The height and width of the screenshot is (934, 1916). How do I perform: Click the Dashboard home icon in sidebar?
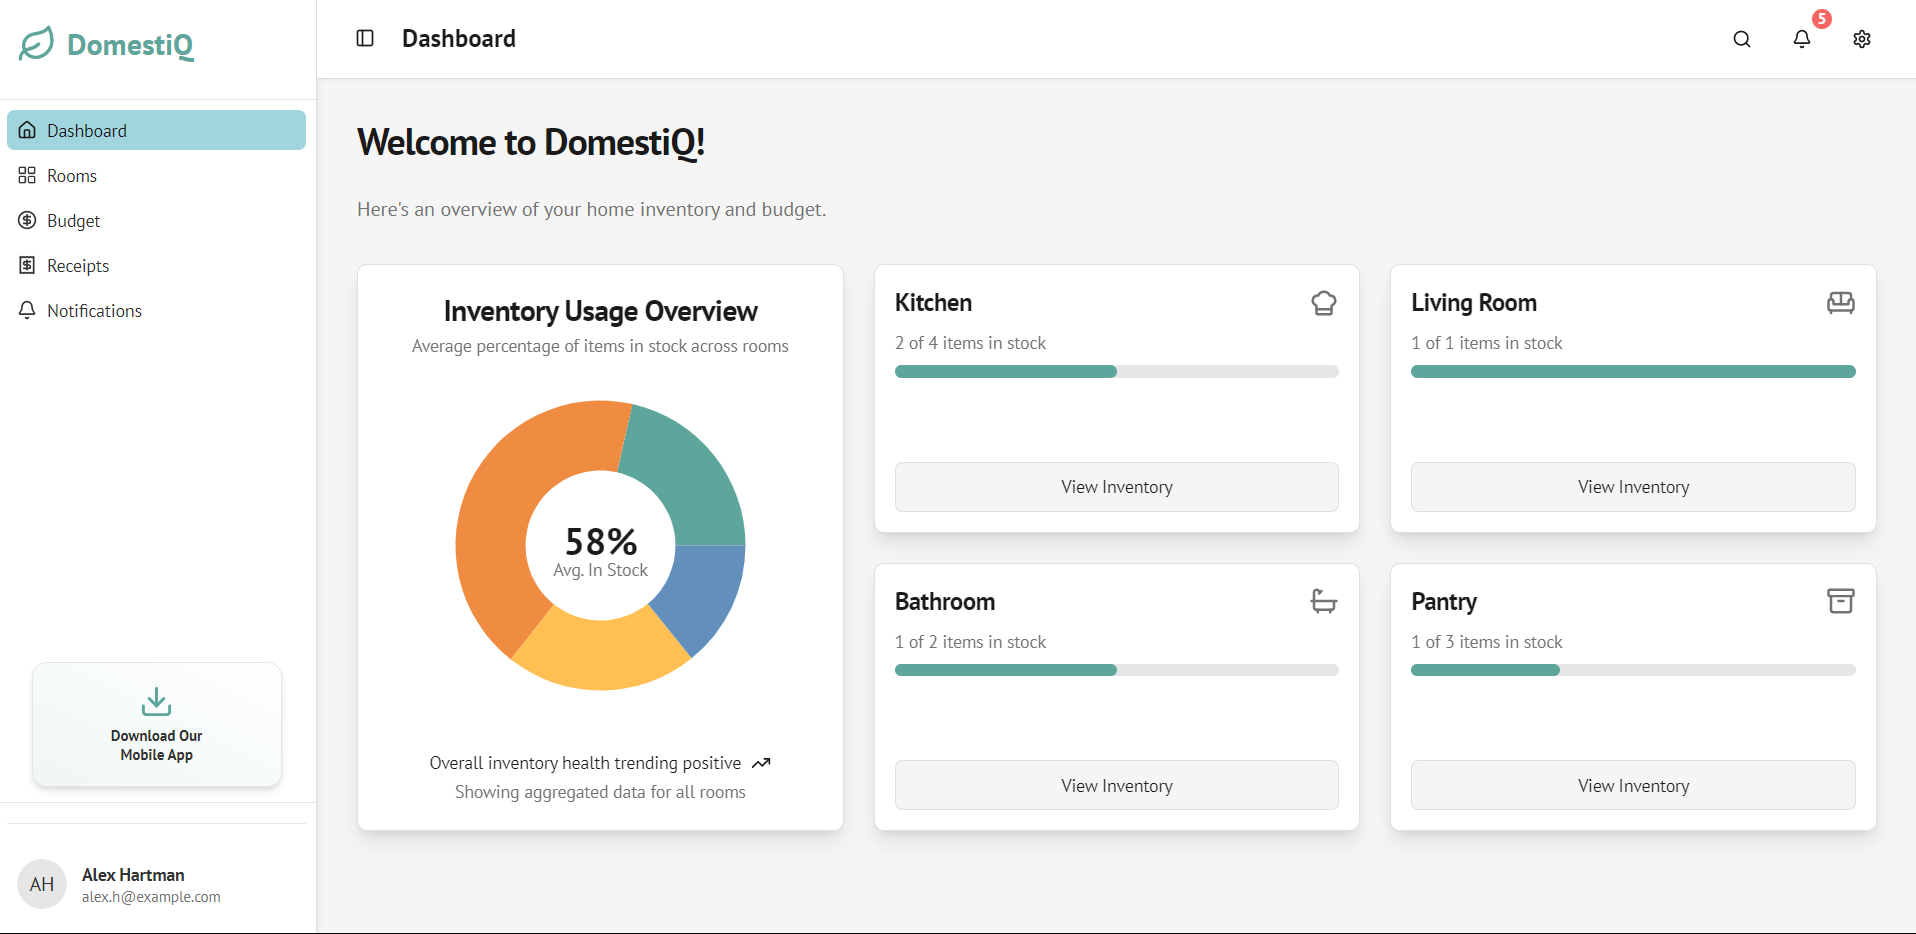click(27, 130)
